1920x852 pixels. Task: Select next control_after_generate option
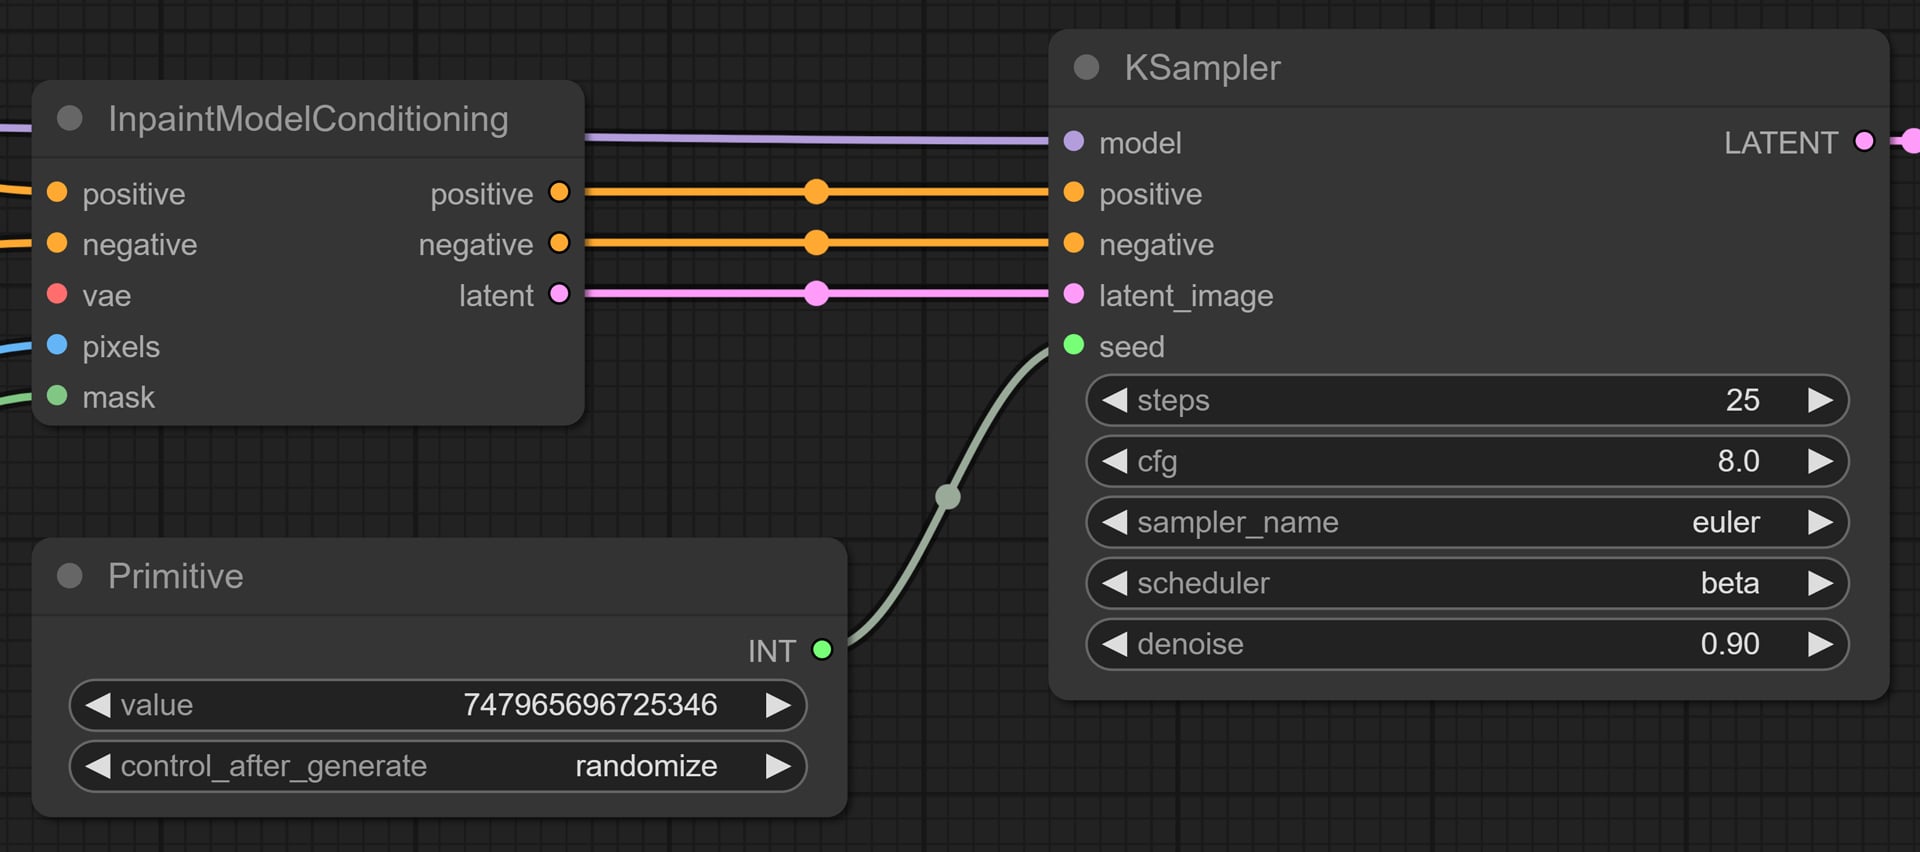[x=778, y=766]
